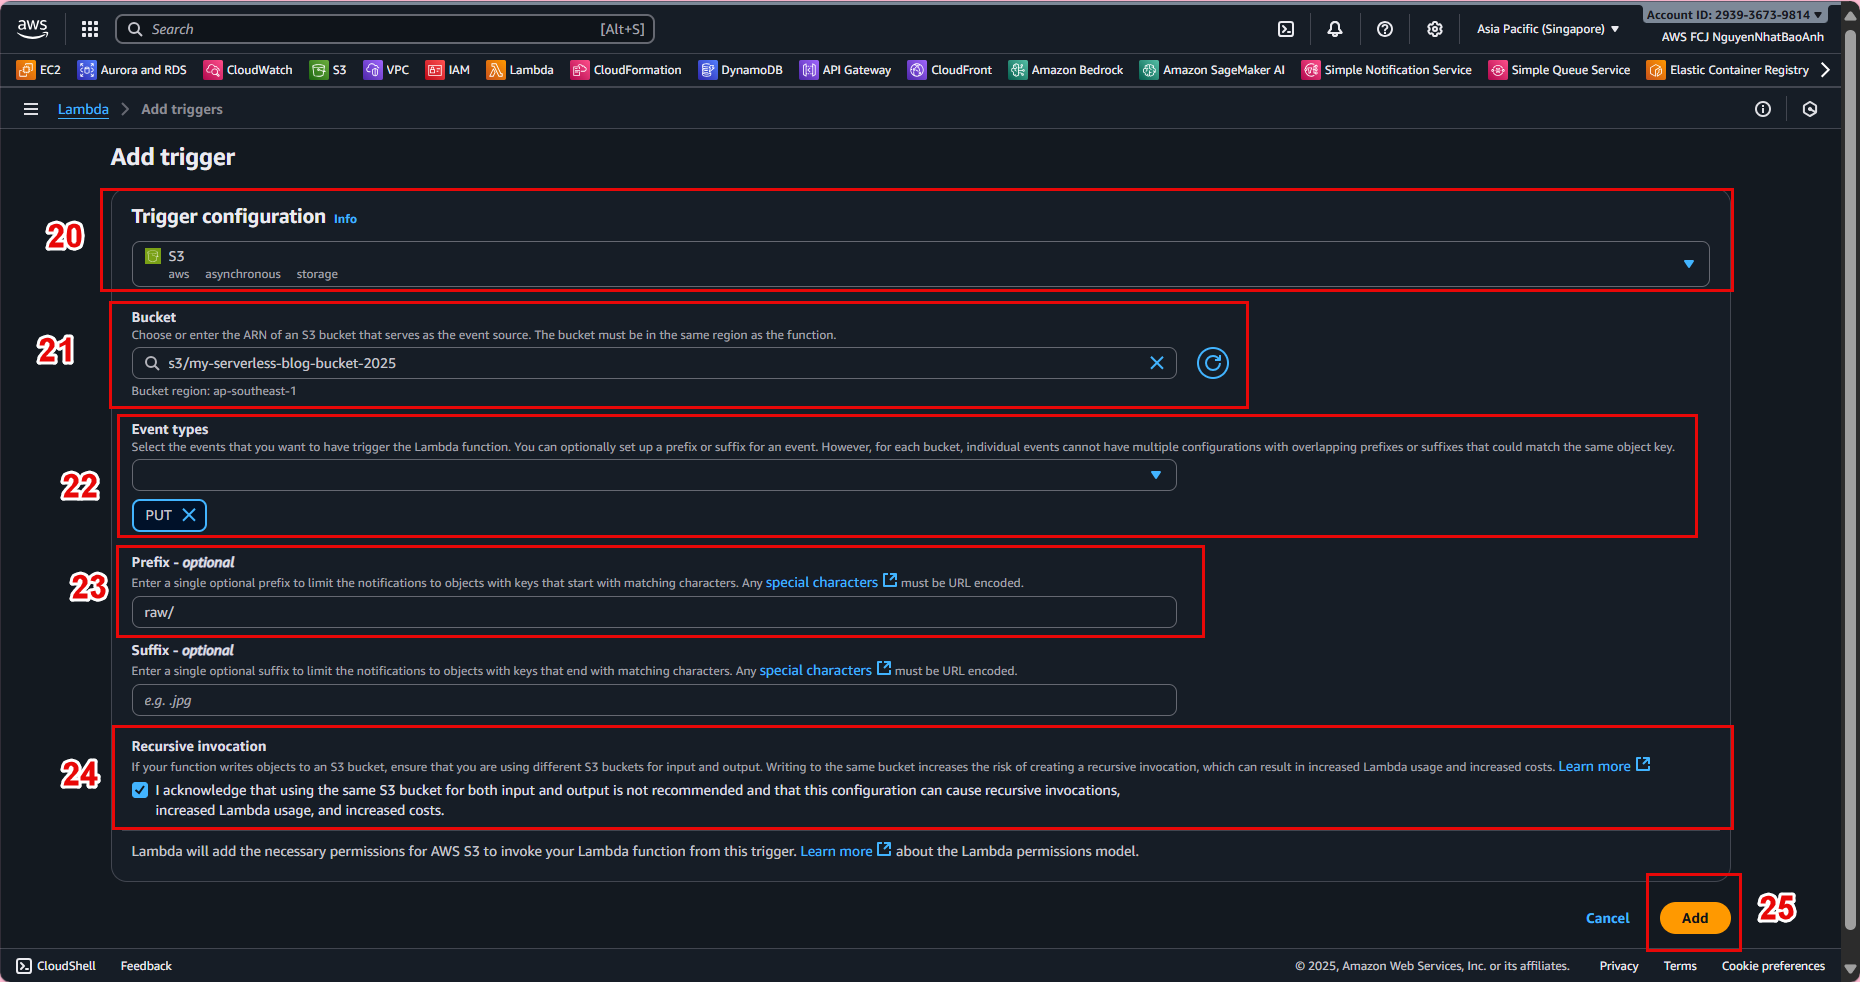Expand the S3 trigger source dropdown
The height and width of the screenshot is (982, 1860).
(921, 264)
